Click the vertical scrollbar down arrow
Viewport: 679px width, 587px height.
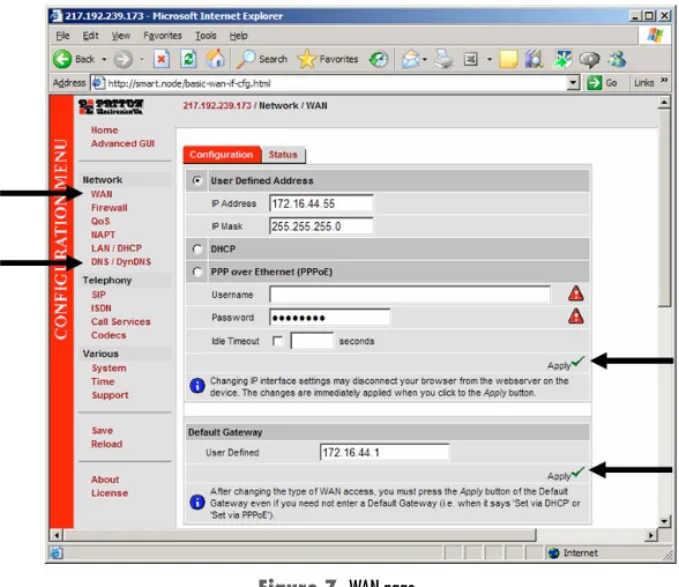[664, 521]
